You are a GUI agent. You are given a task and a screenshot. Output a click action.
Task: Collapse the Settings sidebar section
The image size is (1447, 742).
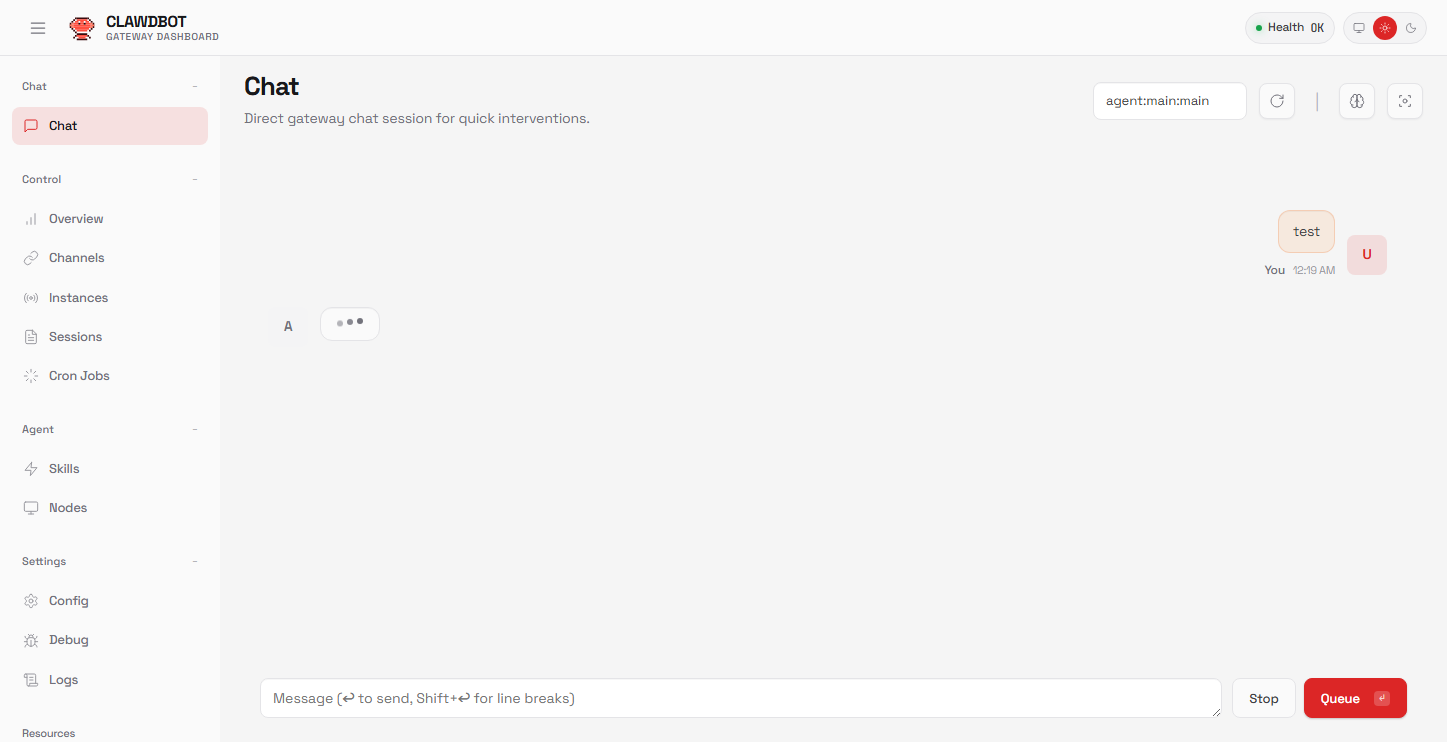pos(195,562)
